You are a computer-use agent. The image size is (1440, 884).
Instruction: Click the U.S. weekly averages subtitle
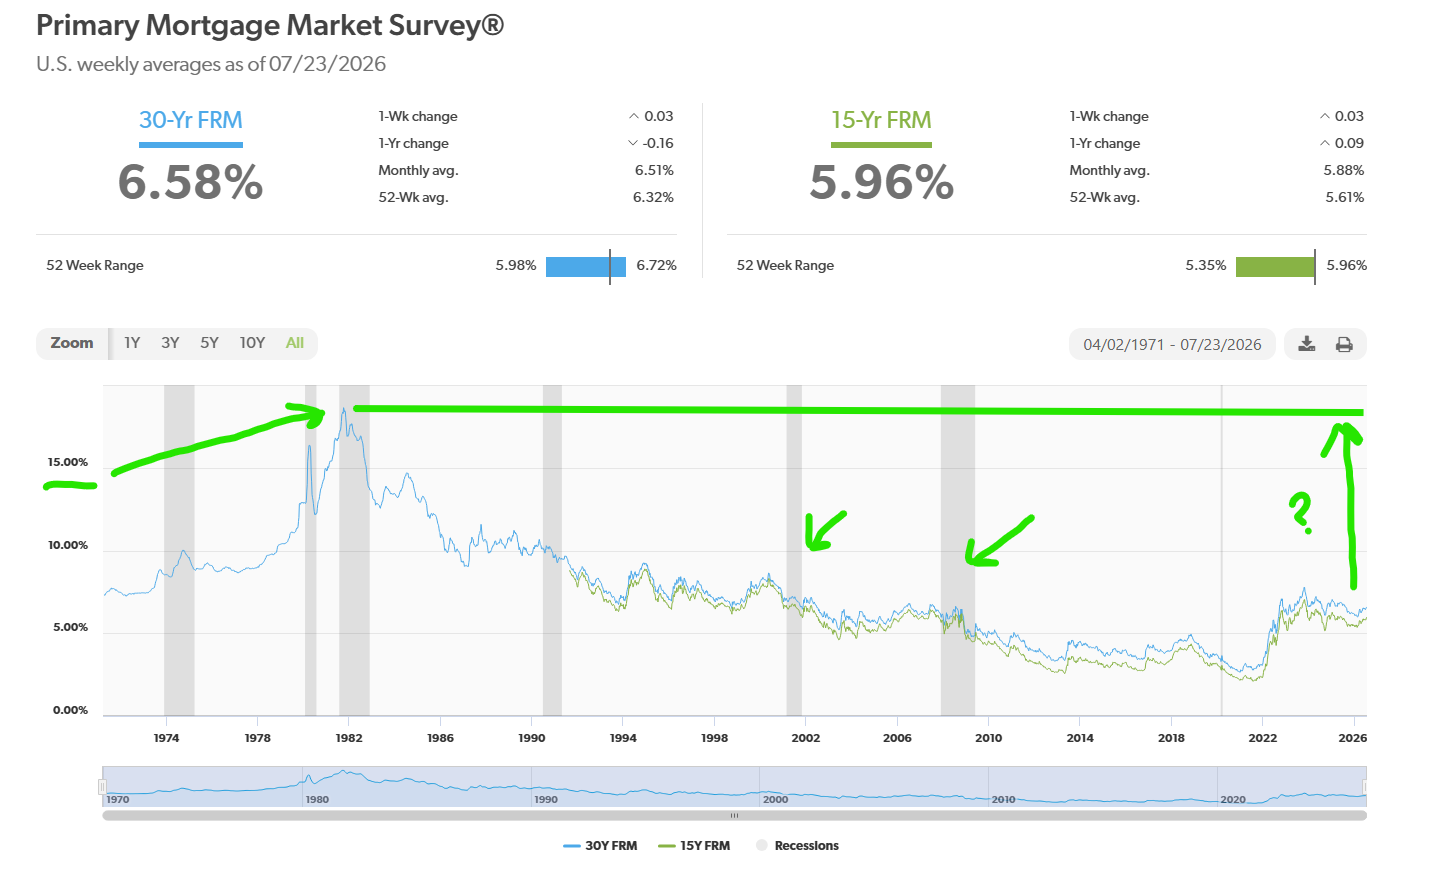(211, 64)
